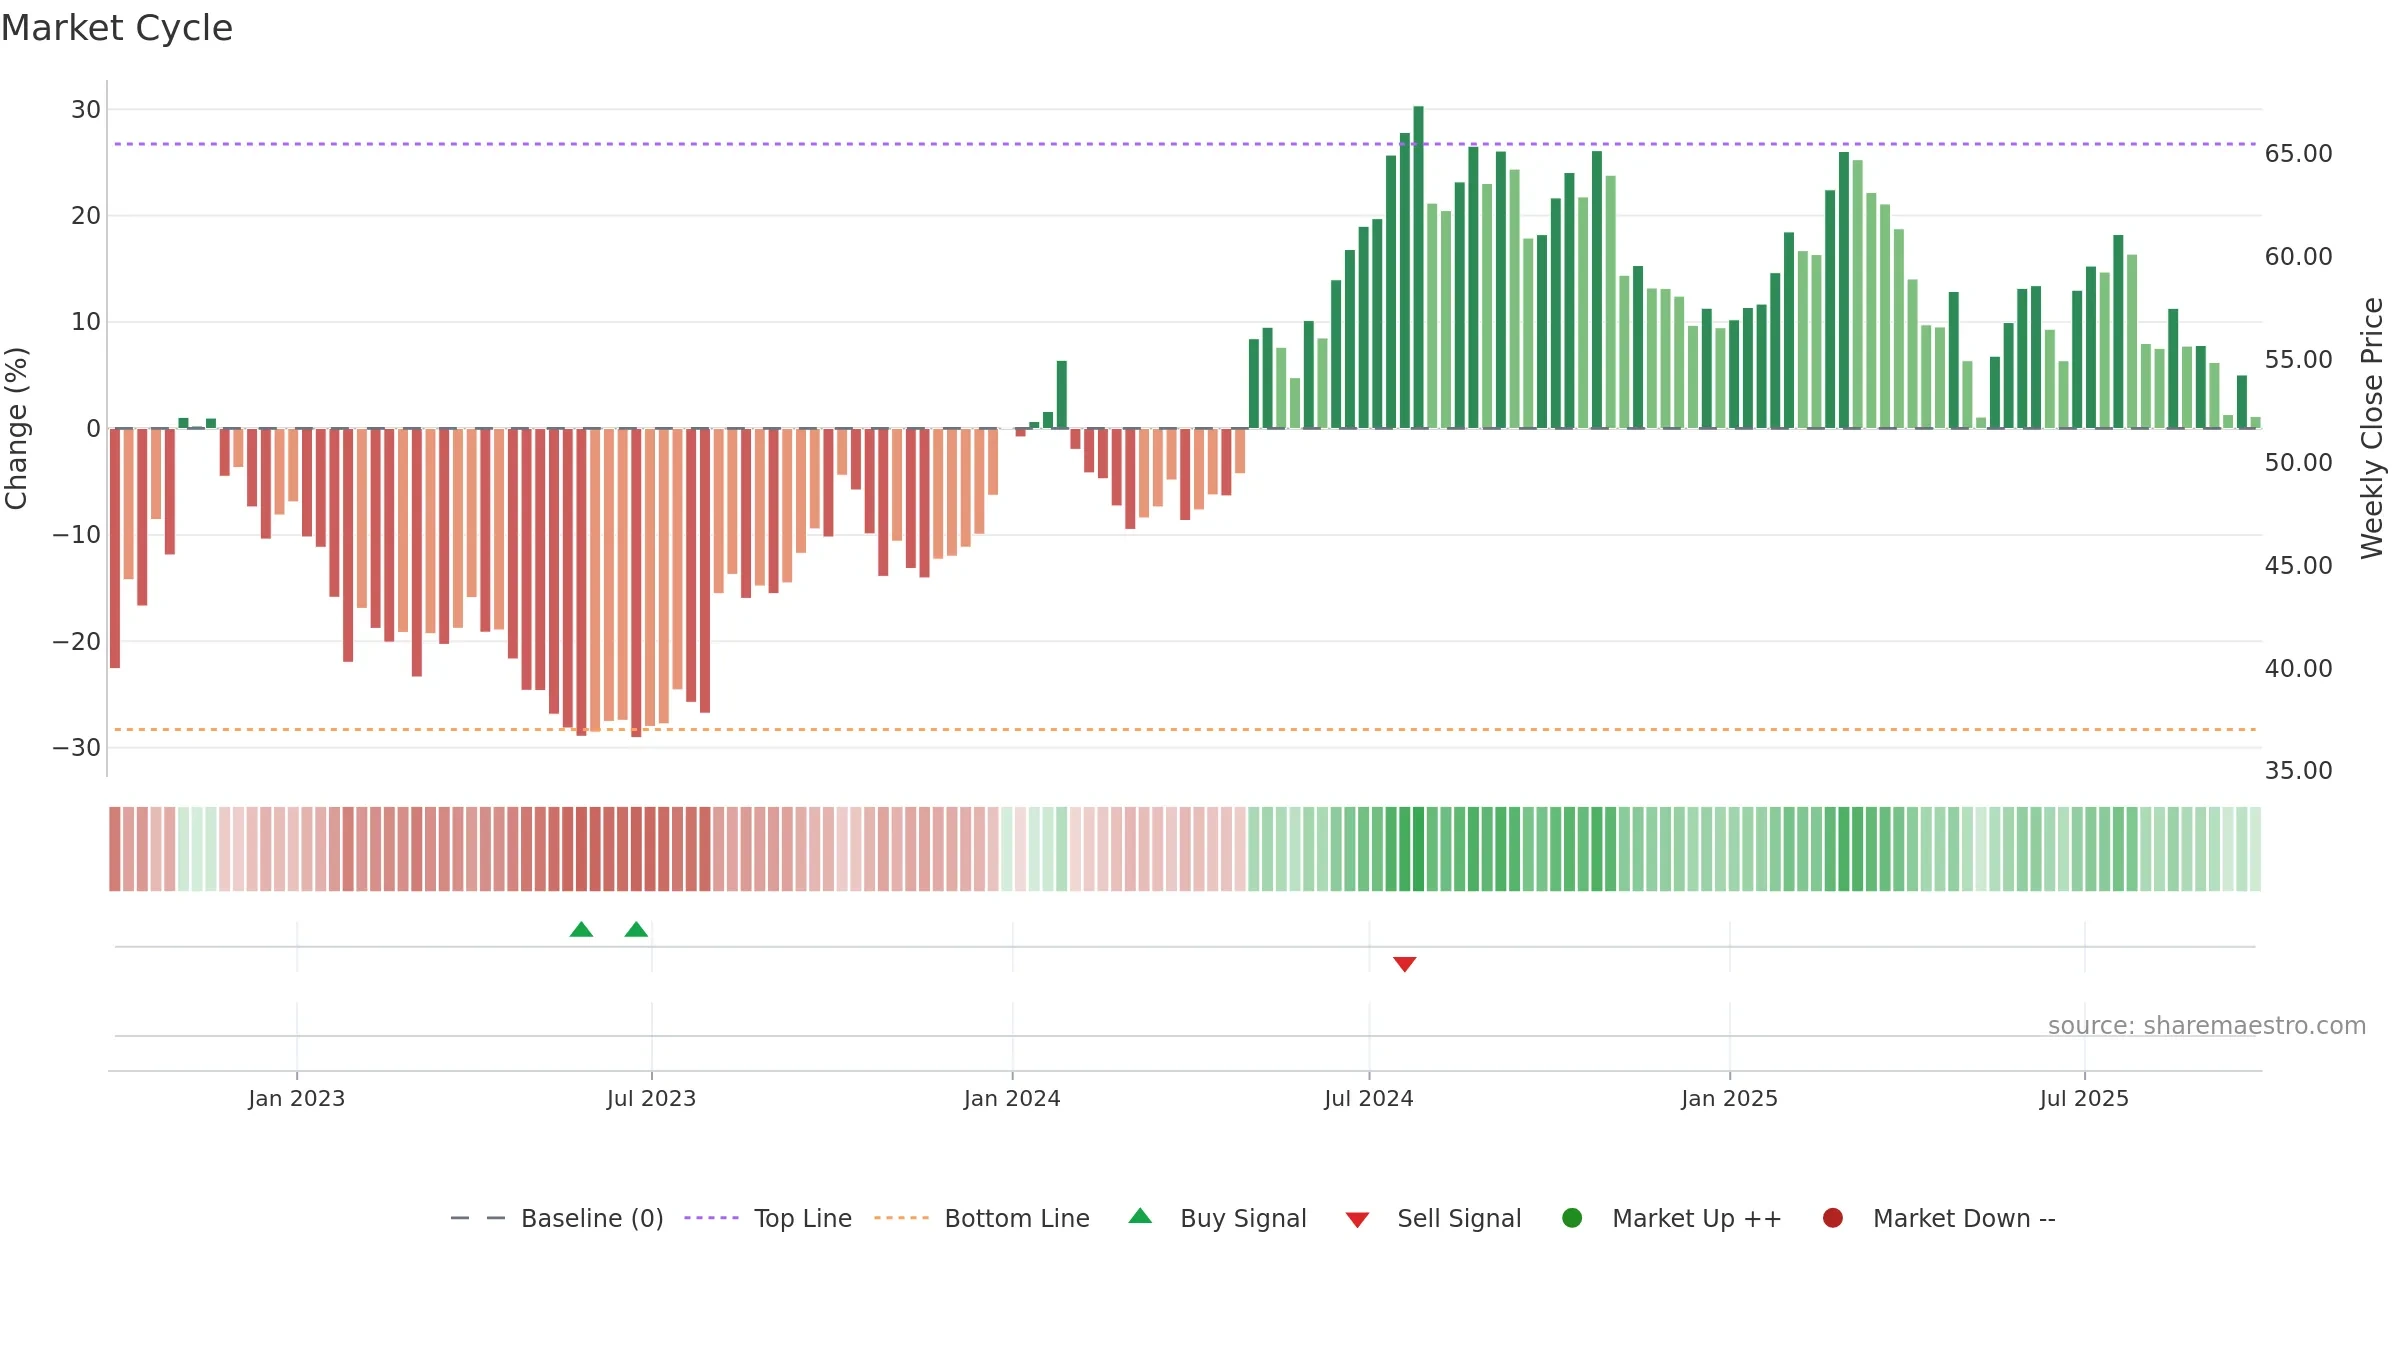Screen dimensions: 2400x1350
Task: Click the red Market Down legend dot
Action: click(1833, 1218)
